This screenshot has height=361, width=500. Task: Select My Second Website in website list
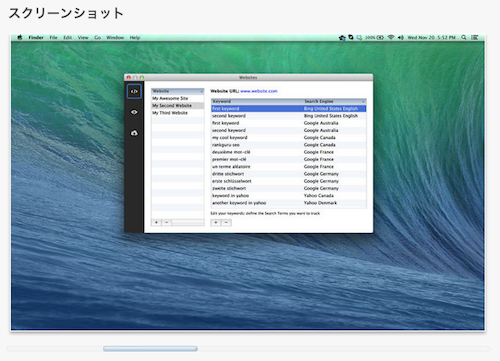(x=178, y=106)
